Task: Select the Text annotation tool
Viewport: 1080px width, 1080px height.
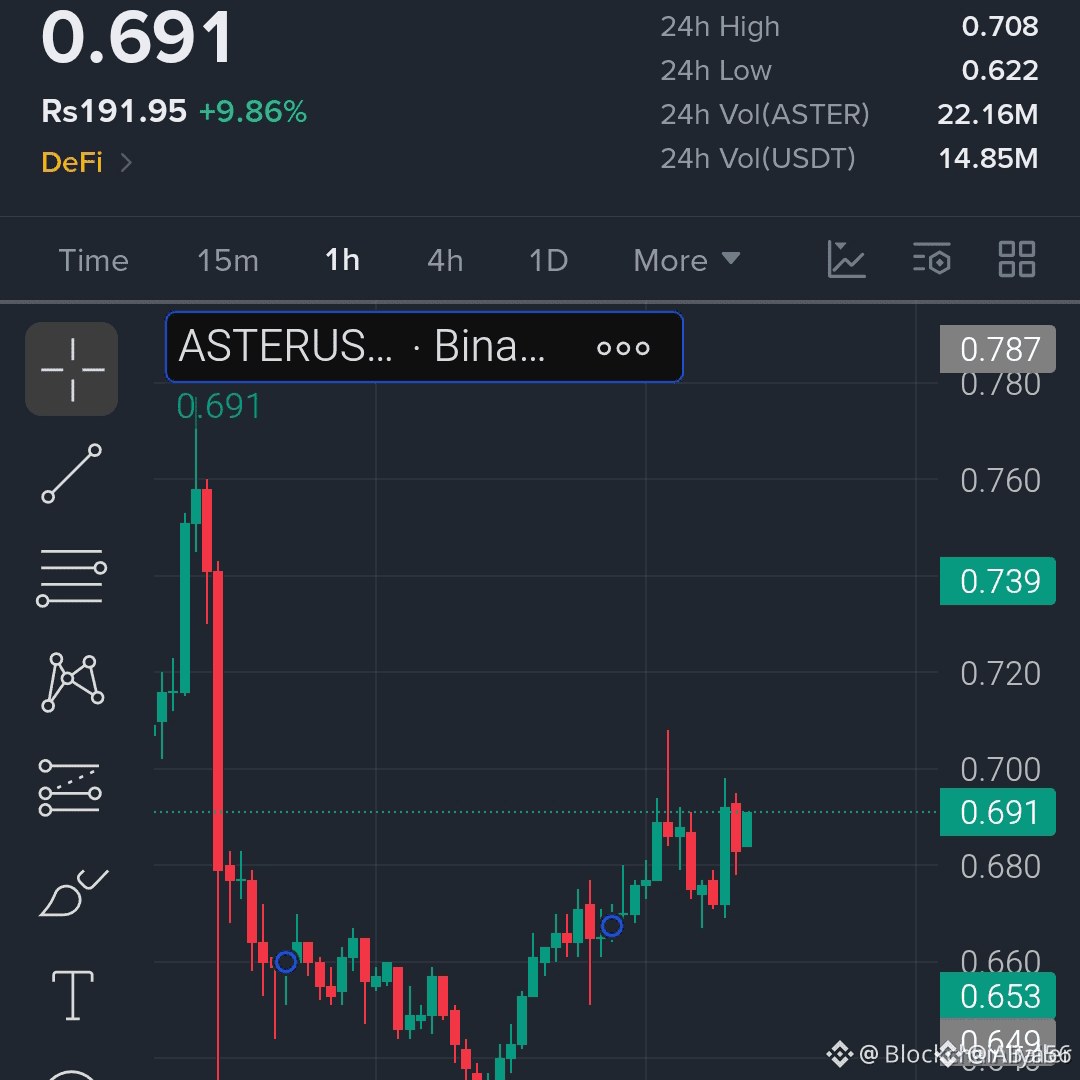Action: 72,995
